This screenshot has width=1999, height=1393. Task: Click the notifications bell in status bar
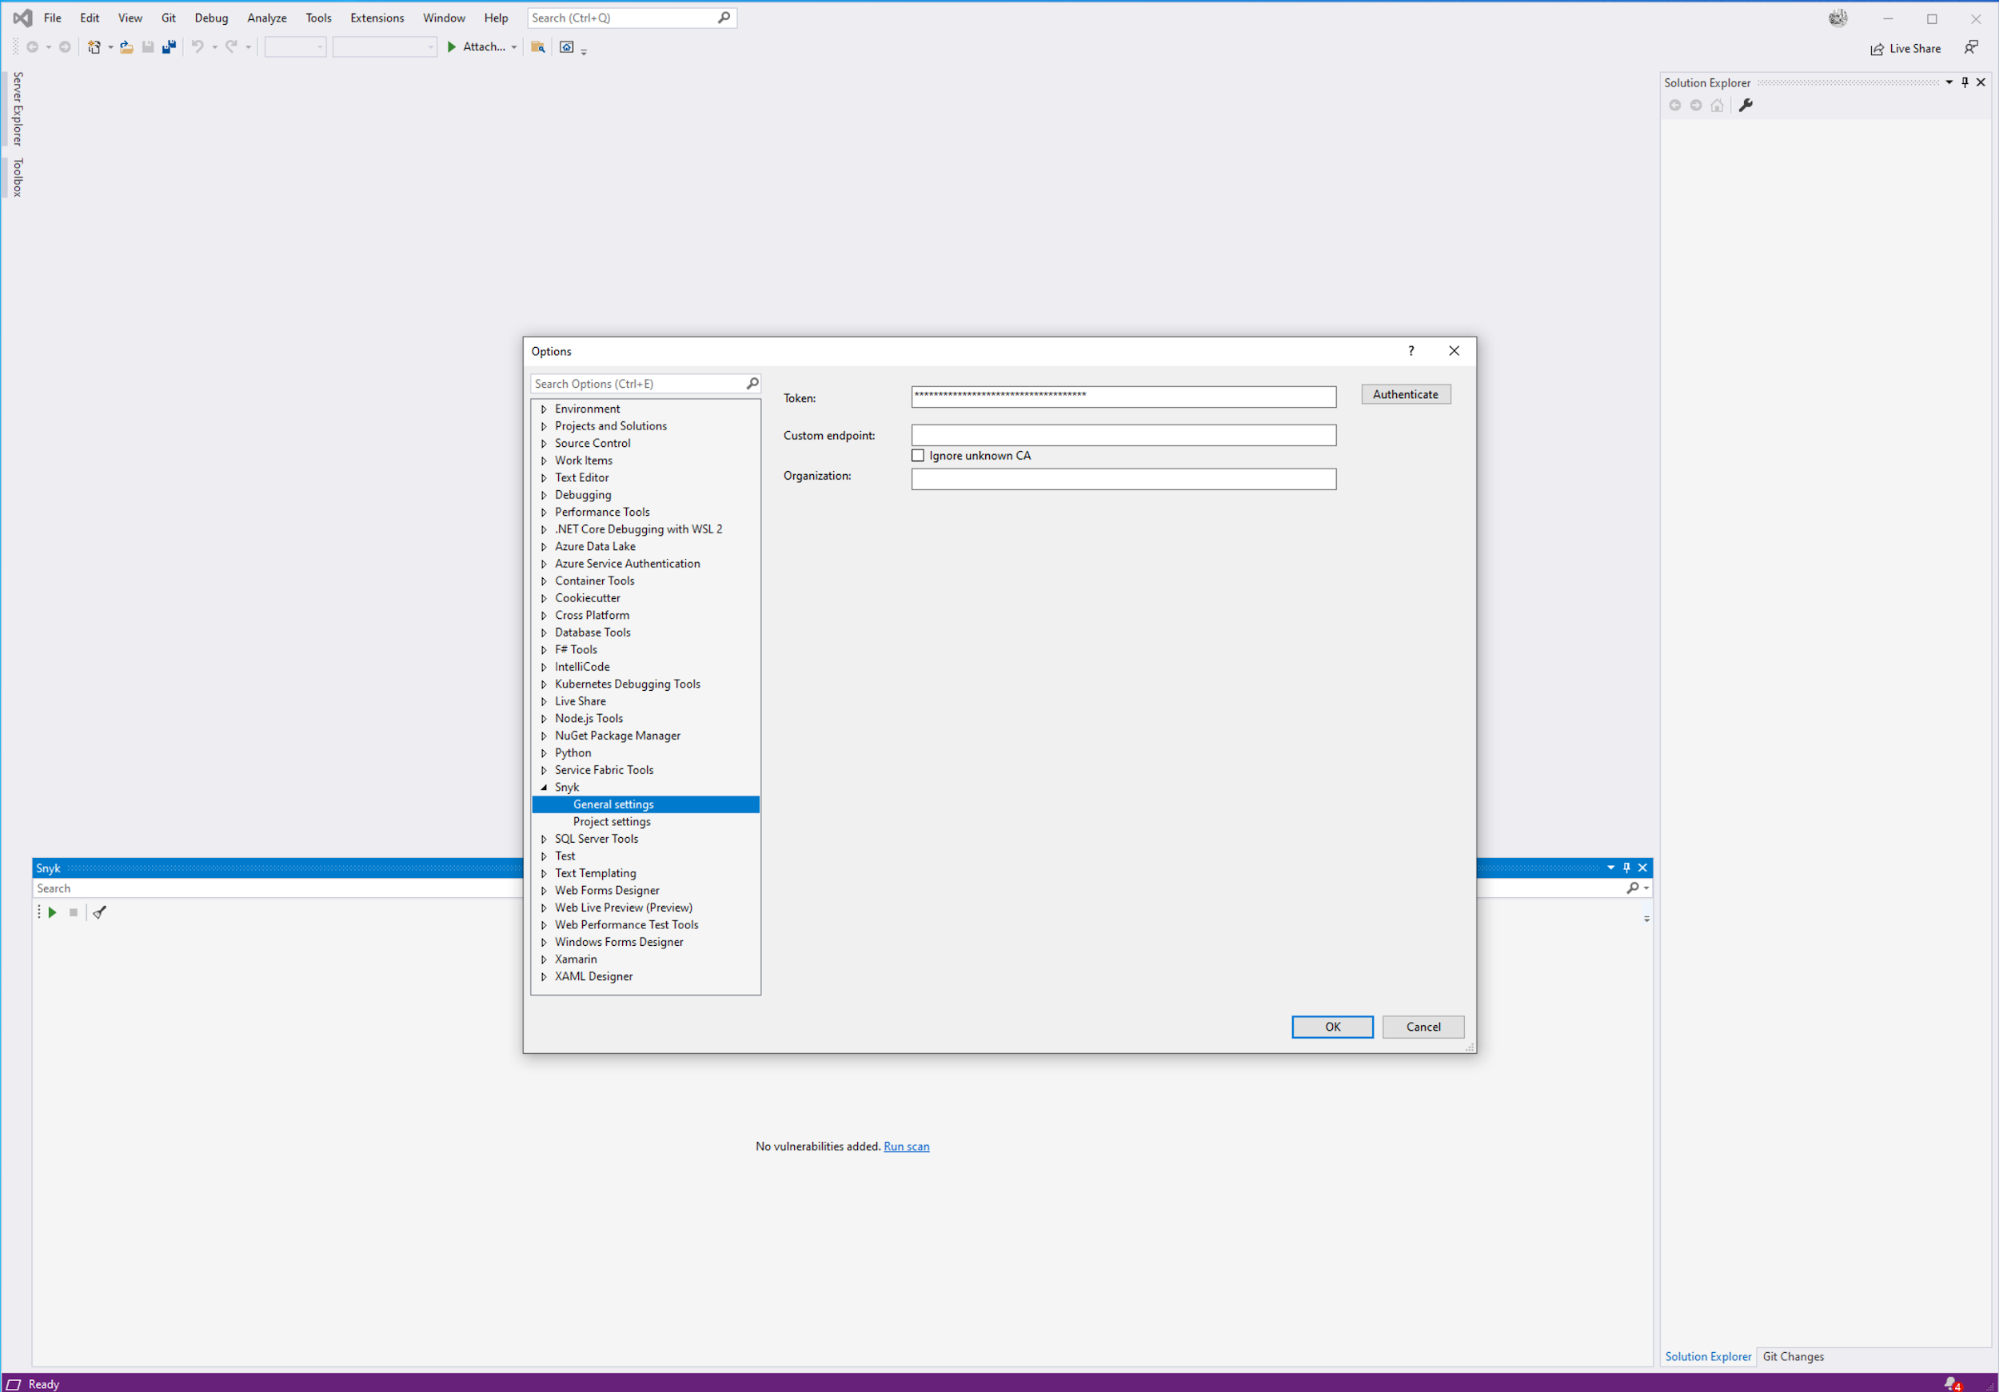click(1952, 1384)
